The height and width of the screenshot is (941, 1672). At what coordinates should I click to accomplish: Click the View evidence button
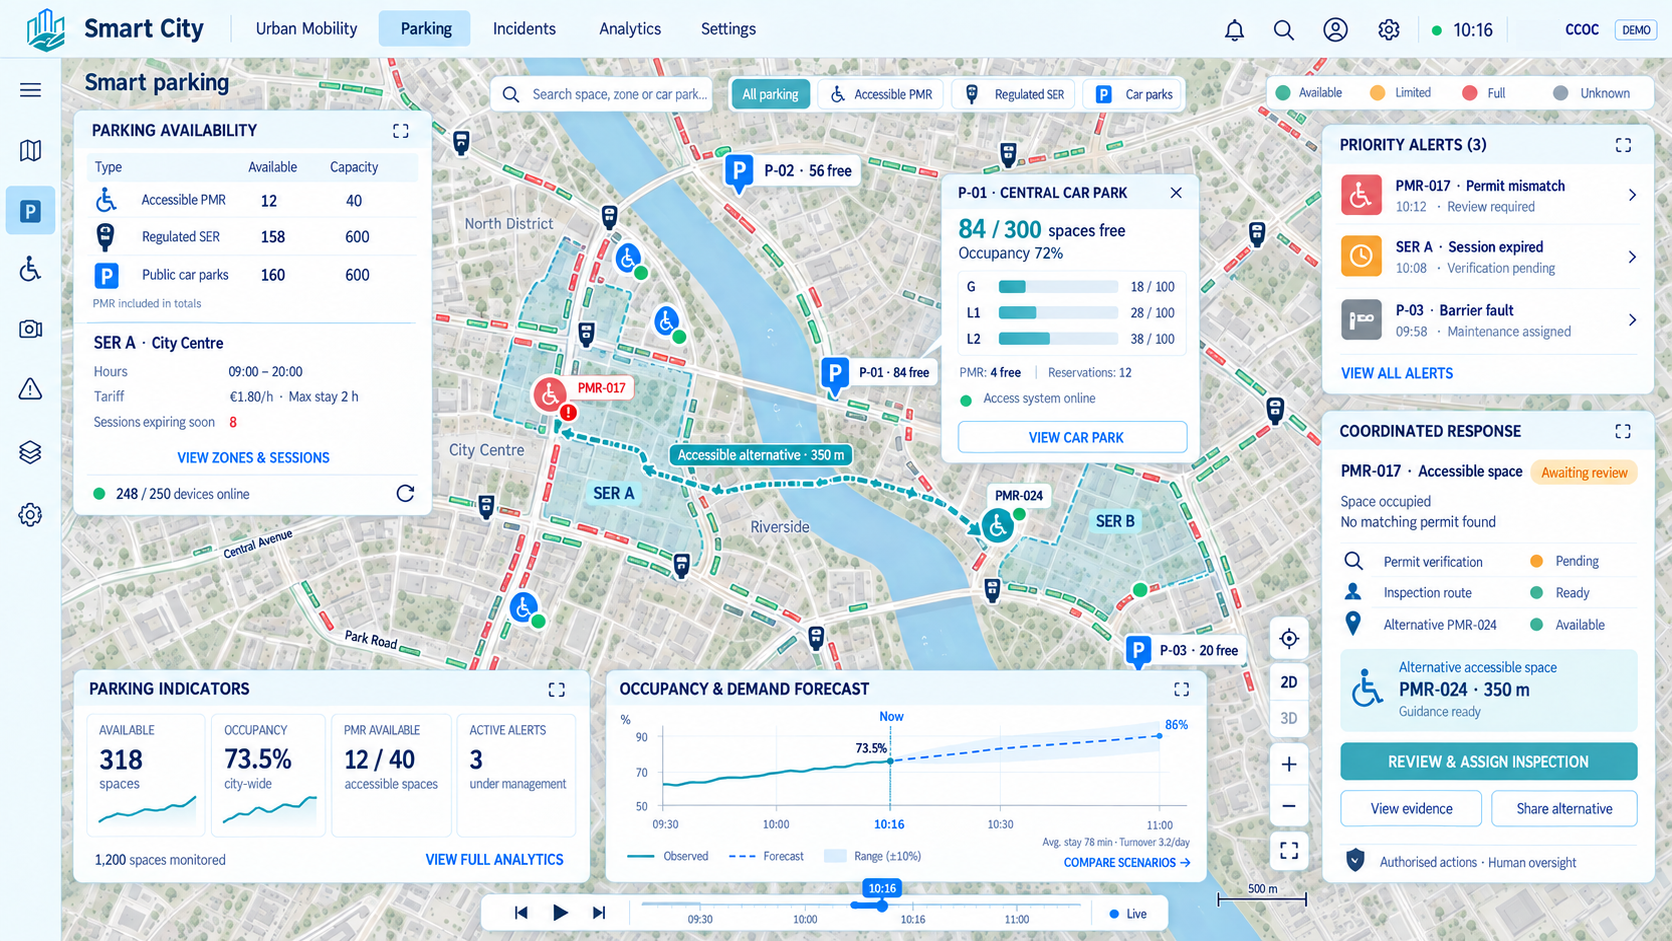pos(1411,808)
